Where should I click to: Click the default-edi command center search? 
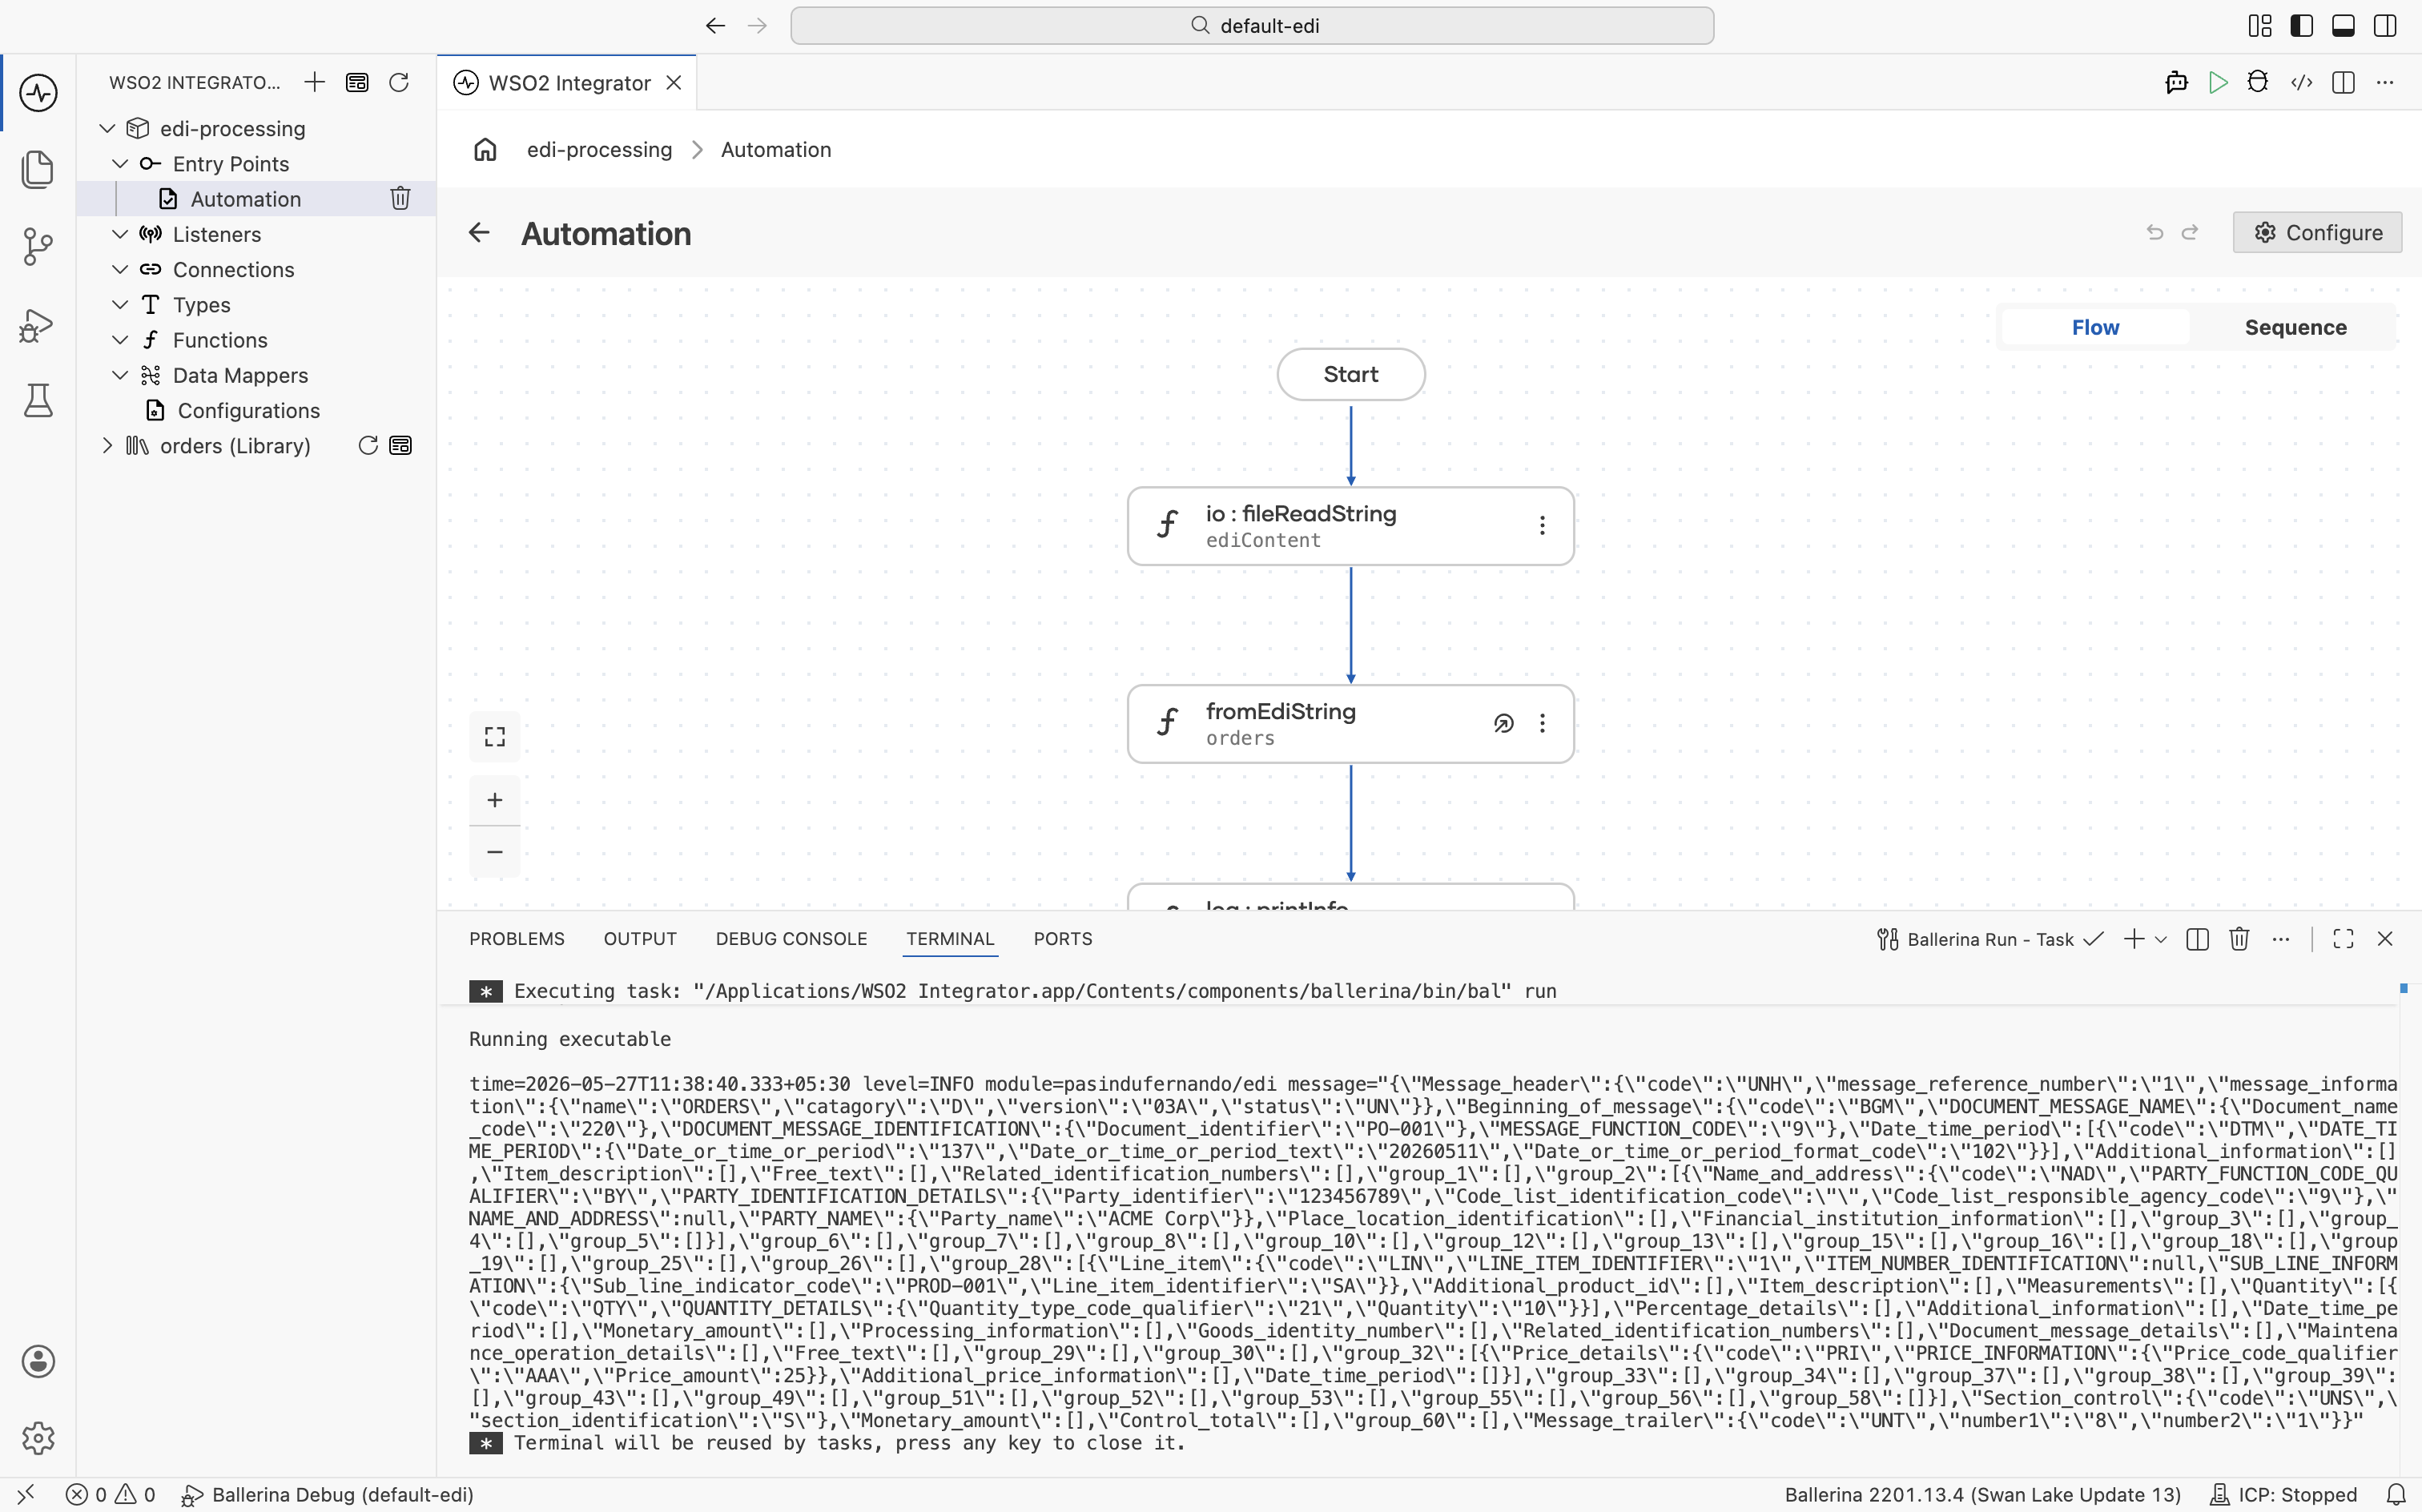click(1252, 26)
